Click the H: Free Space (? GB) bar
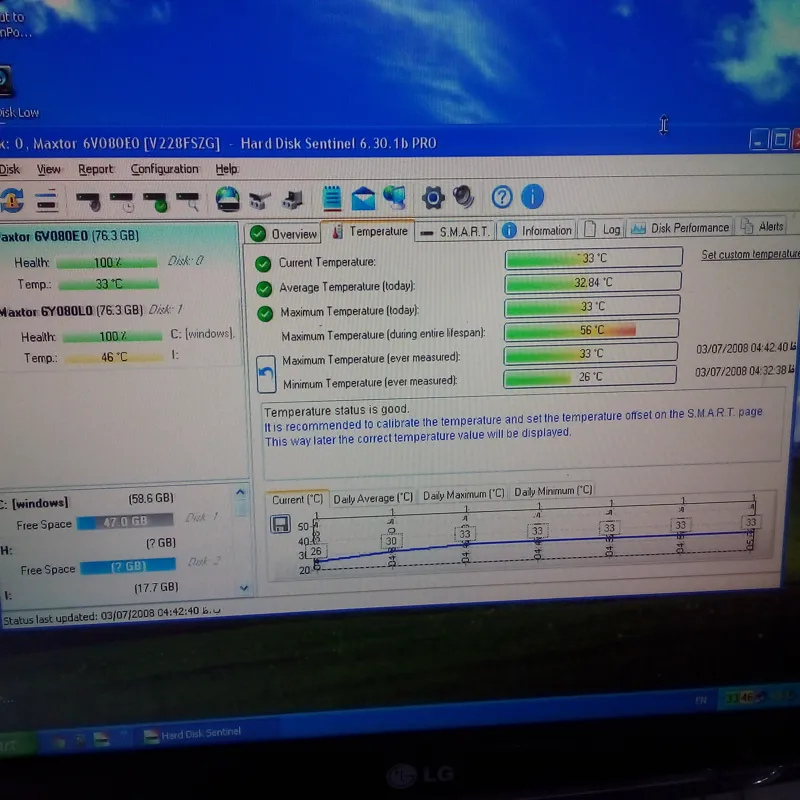The height and width of the screenshot is (800, 800). (128, 566)
